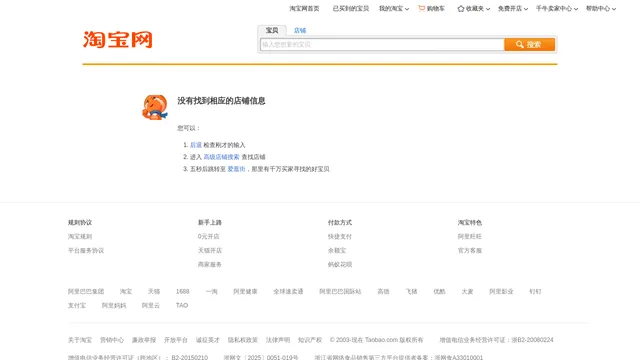Open 购物车 in top bar
Screen dimensions: 640x360
(x=436, y=9)
